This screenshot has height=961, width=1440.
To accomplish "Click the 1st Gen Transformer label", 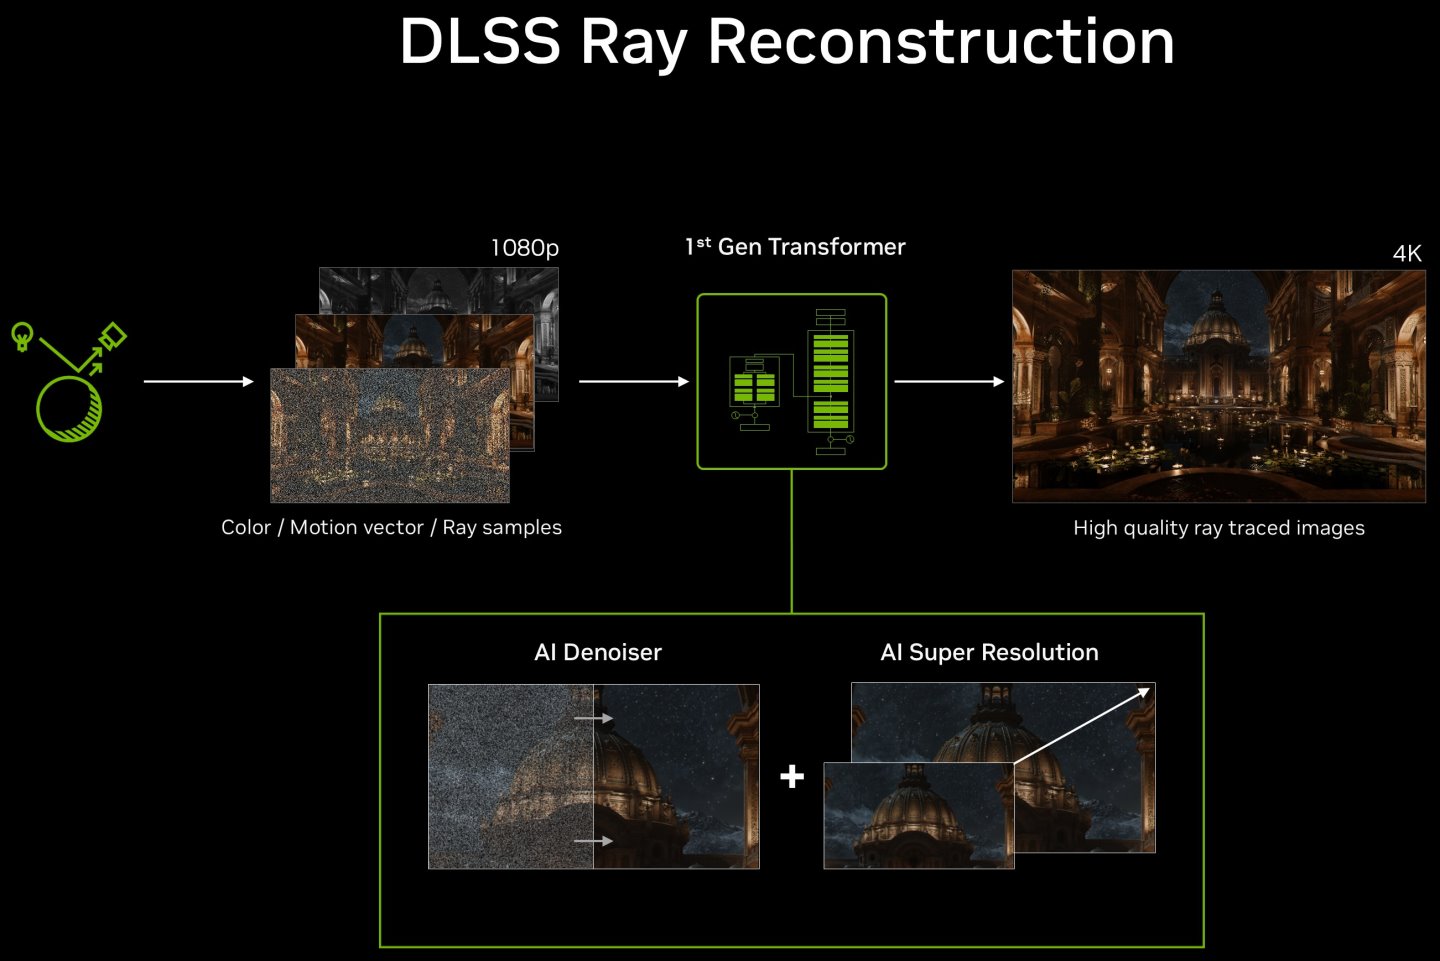I will pyautogui.click(x=795, y=247).
